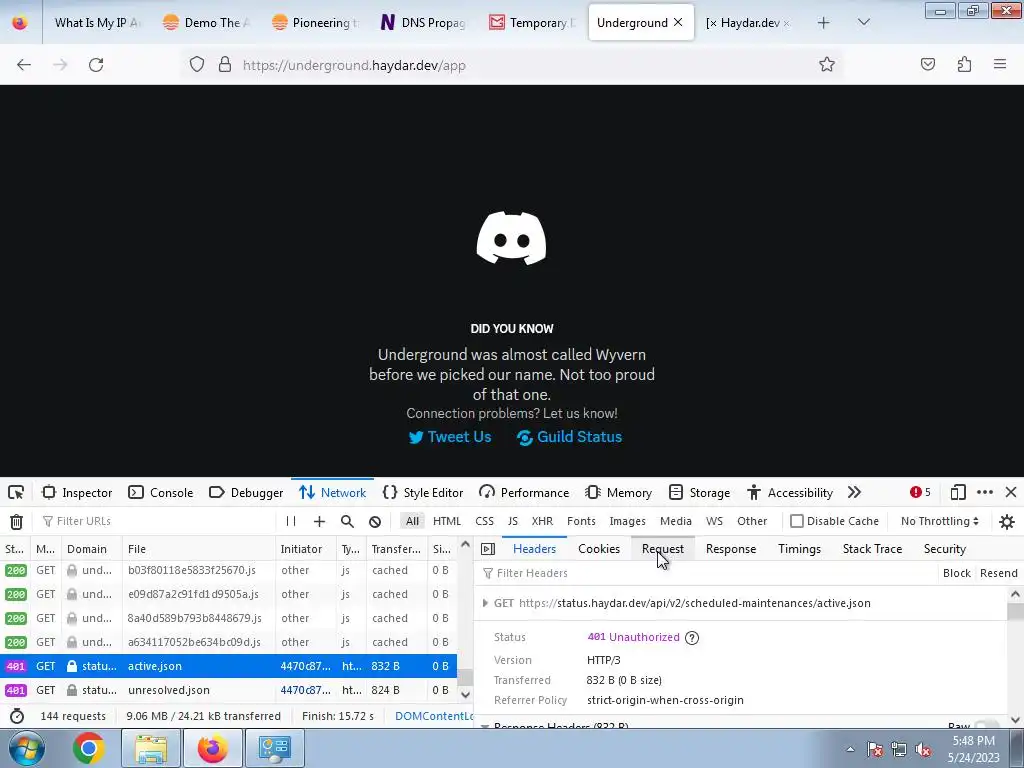Open a new browser tab with plus

point(824,23)
